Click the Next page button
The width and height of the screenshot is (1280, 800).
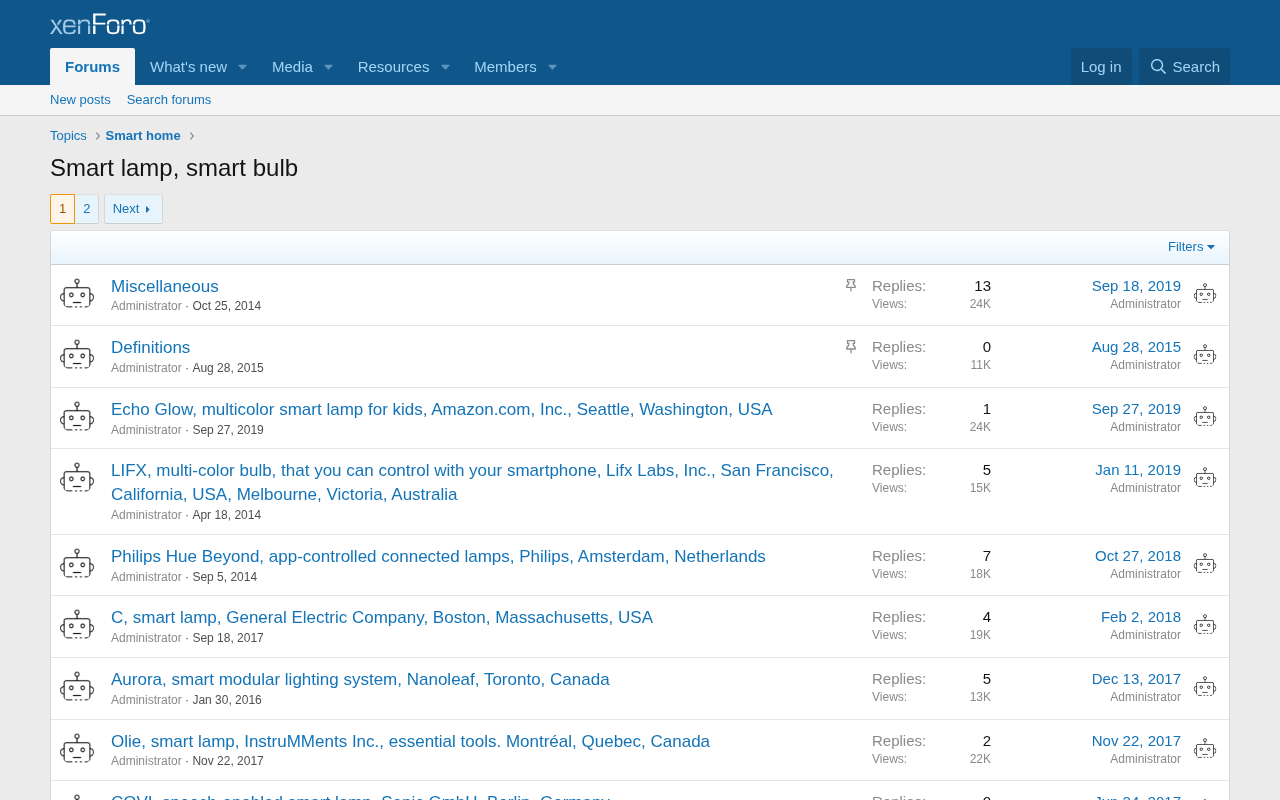(x=133, y=209)
